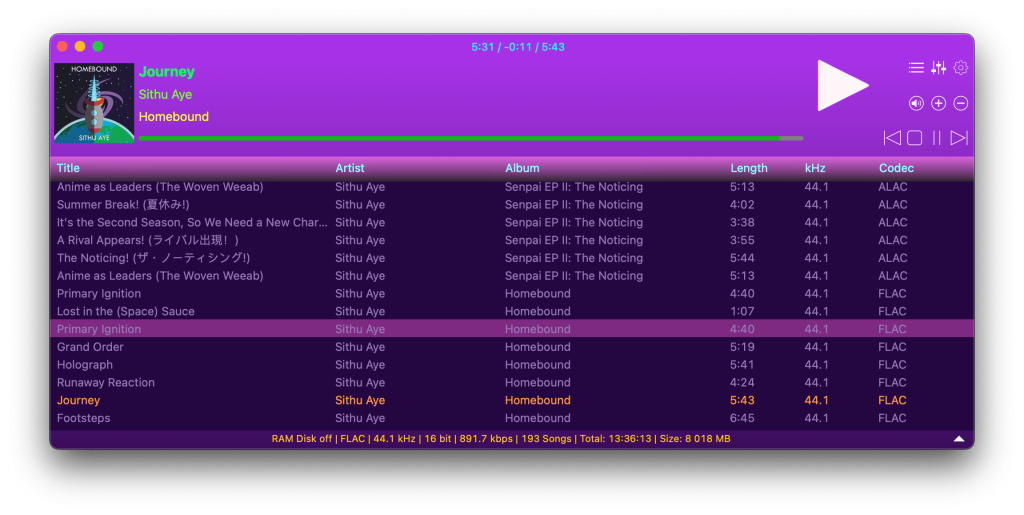1024x515 pixels.
Task: Skip to the previous track
Action: pos(892,138)
